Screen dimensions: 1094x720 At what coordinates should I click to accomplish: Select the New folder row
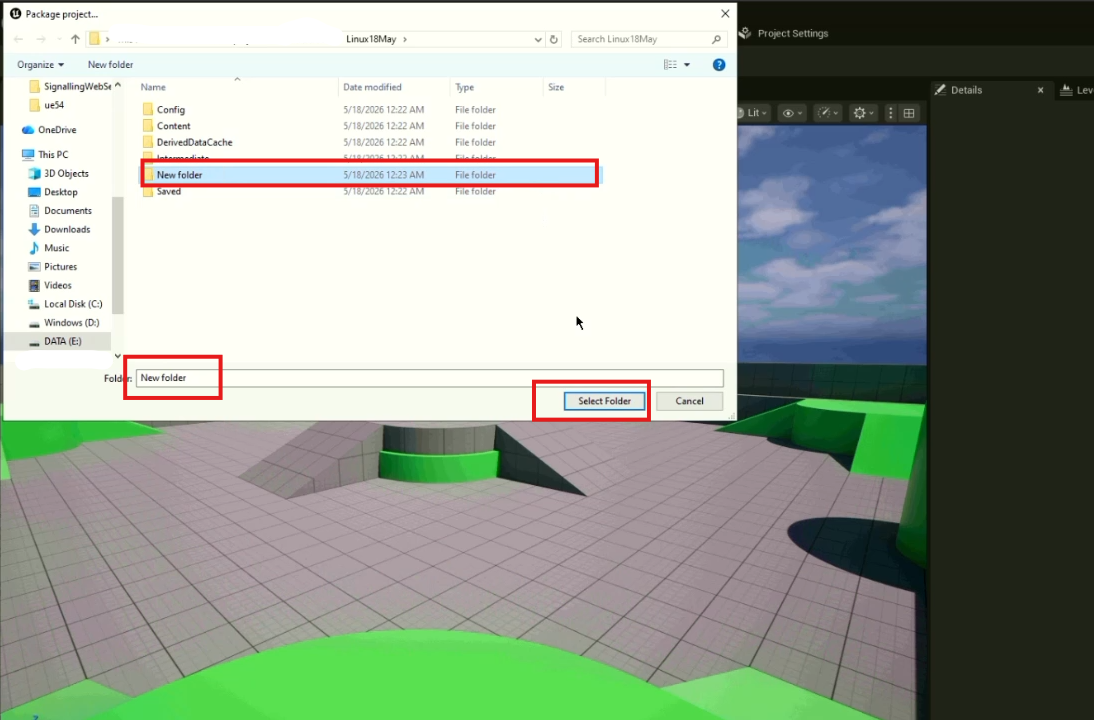click(370, 174)
